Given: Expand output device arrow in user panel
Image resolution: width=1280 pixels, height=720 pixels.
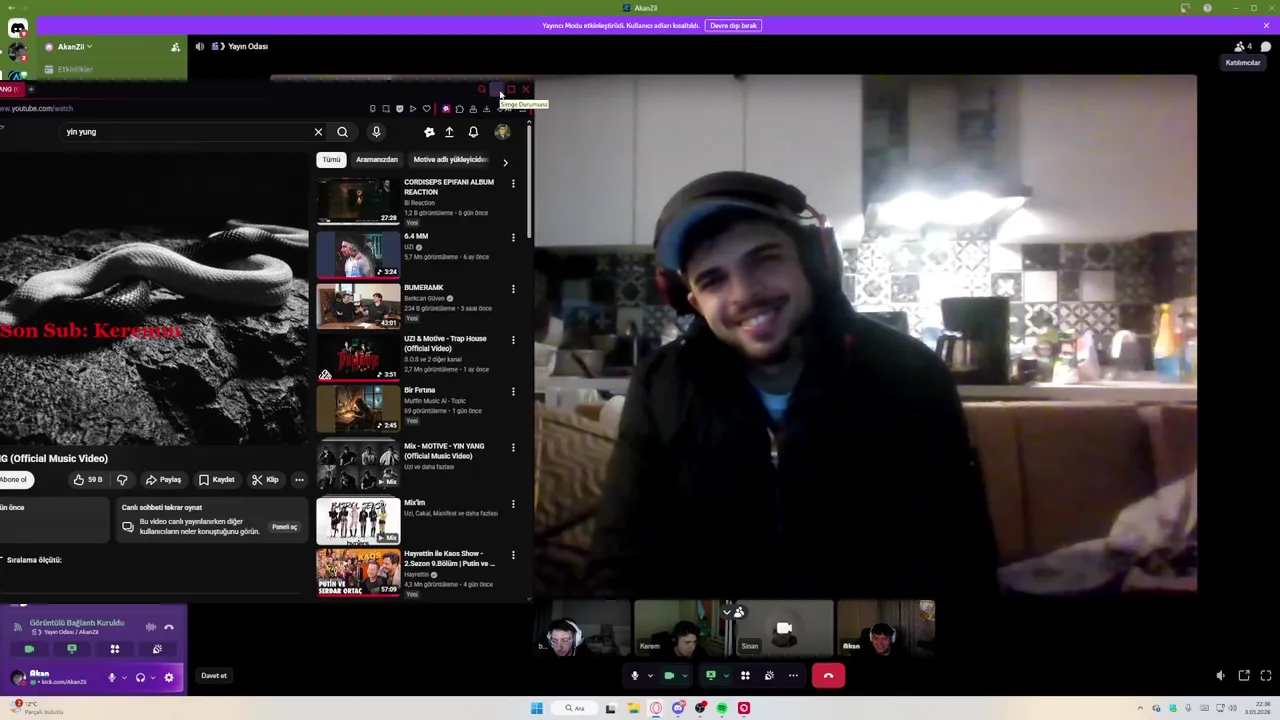Looking at the screenshot, I should coord(153,677).
